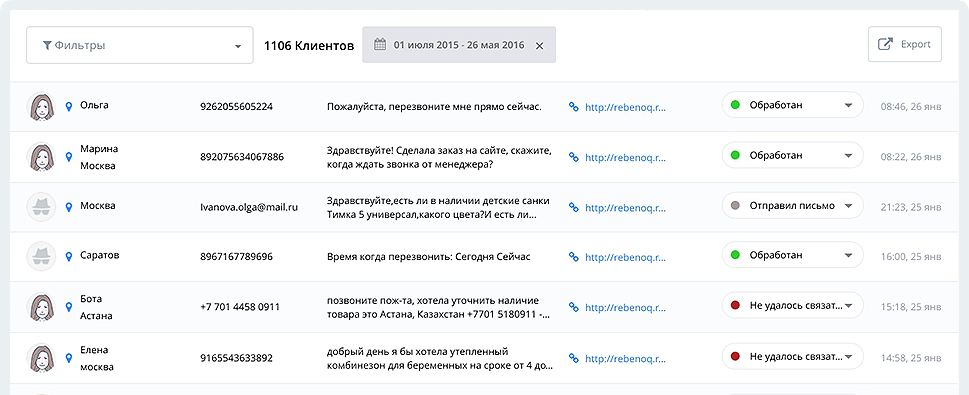Open the Фильтры dropdown
Image resolution: width=969 pixels, height=395 pixels.
pyautogui.click(x=140, y=45)
